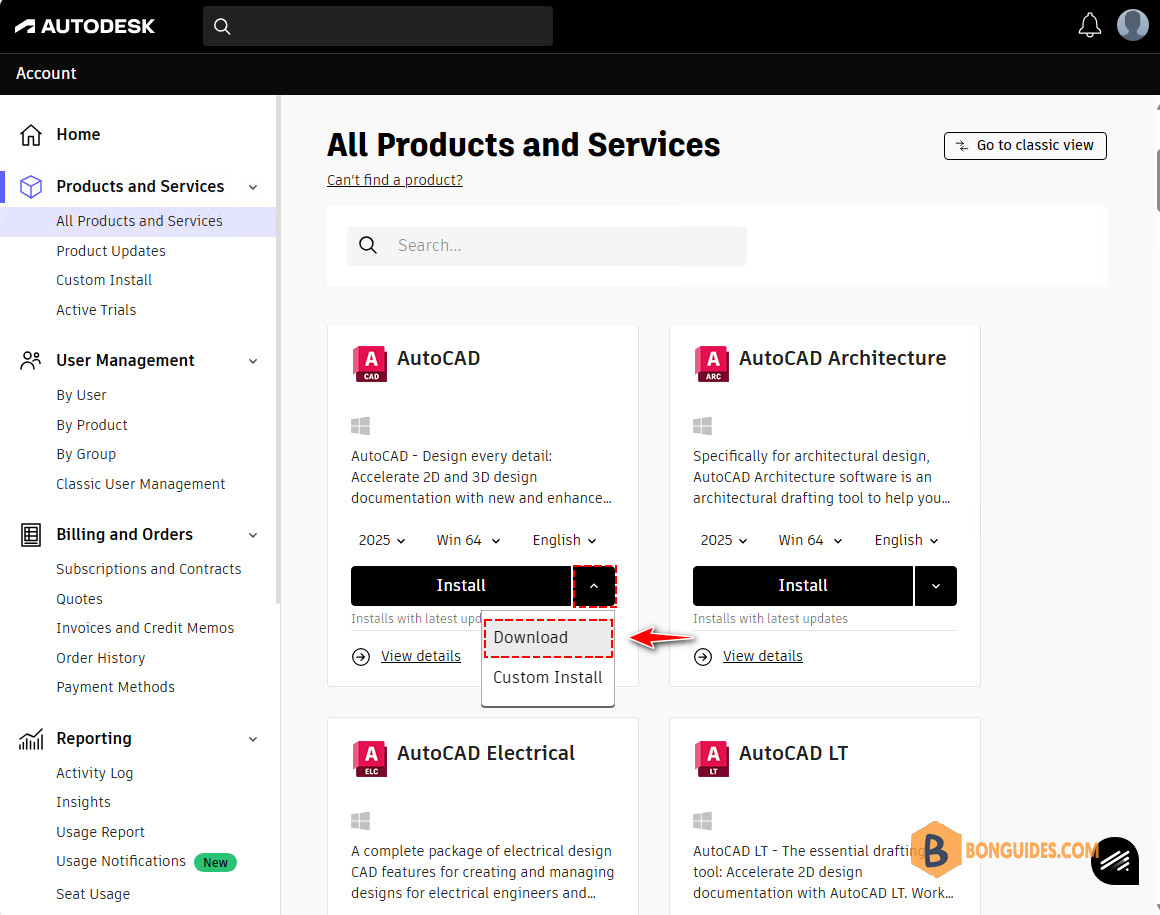The height and width of the screenshot is (915, 1160).
Task: Click arrow icon beside AutoCAD Architecture View details
Action: (x=703, y=656)
